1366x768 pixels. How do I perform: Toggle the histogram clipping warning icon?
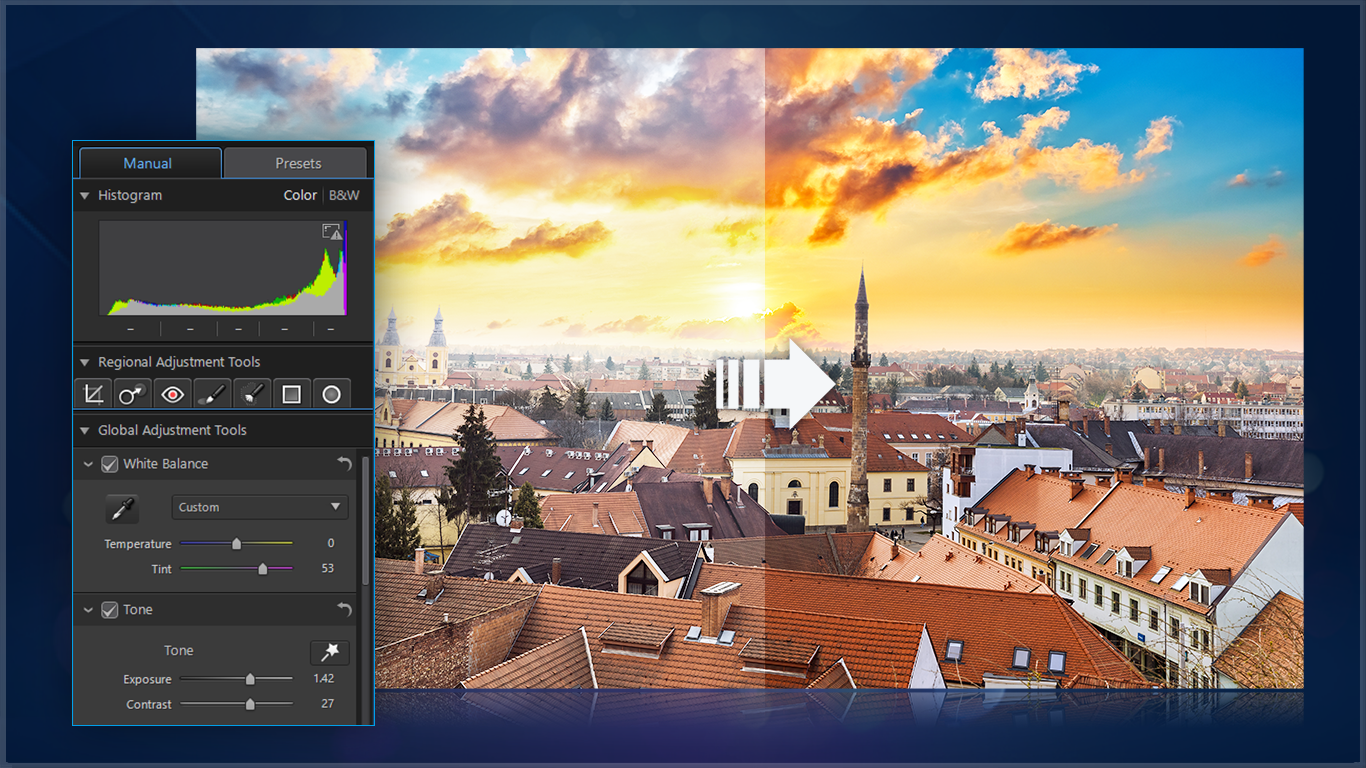click(x=332, y=231)
